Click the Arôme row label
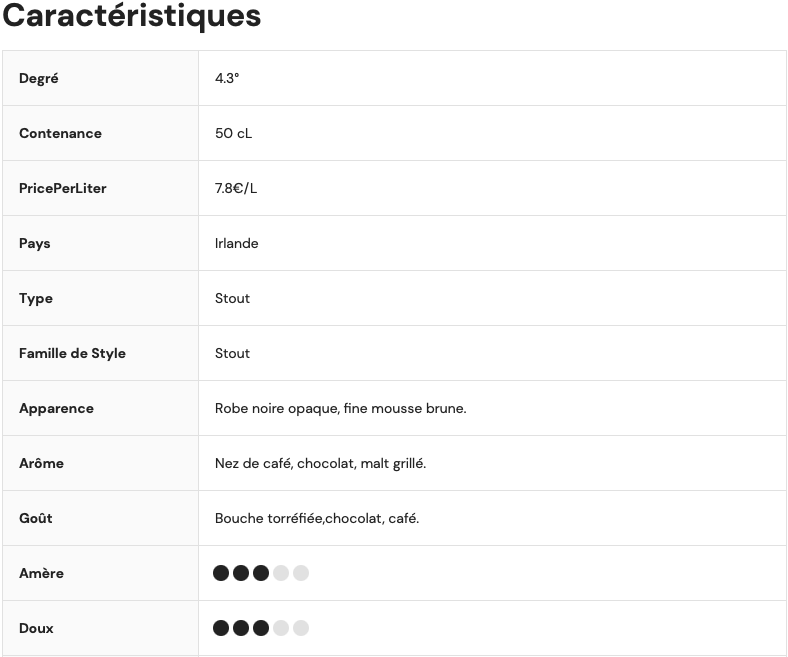 click(x=41, y=463)
